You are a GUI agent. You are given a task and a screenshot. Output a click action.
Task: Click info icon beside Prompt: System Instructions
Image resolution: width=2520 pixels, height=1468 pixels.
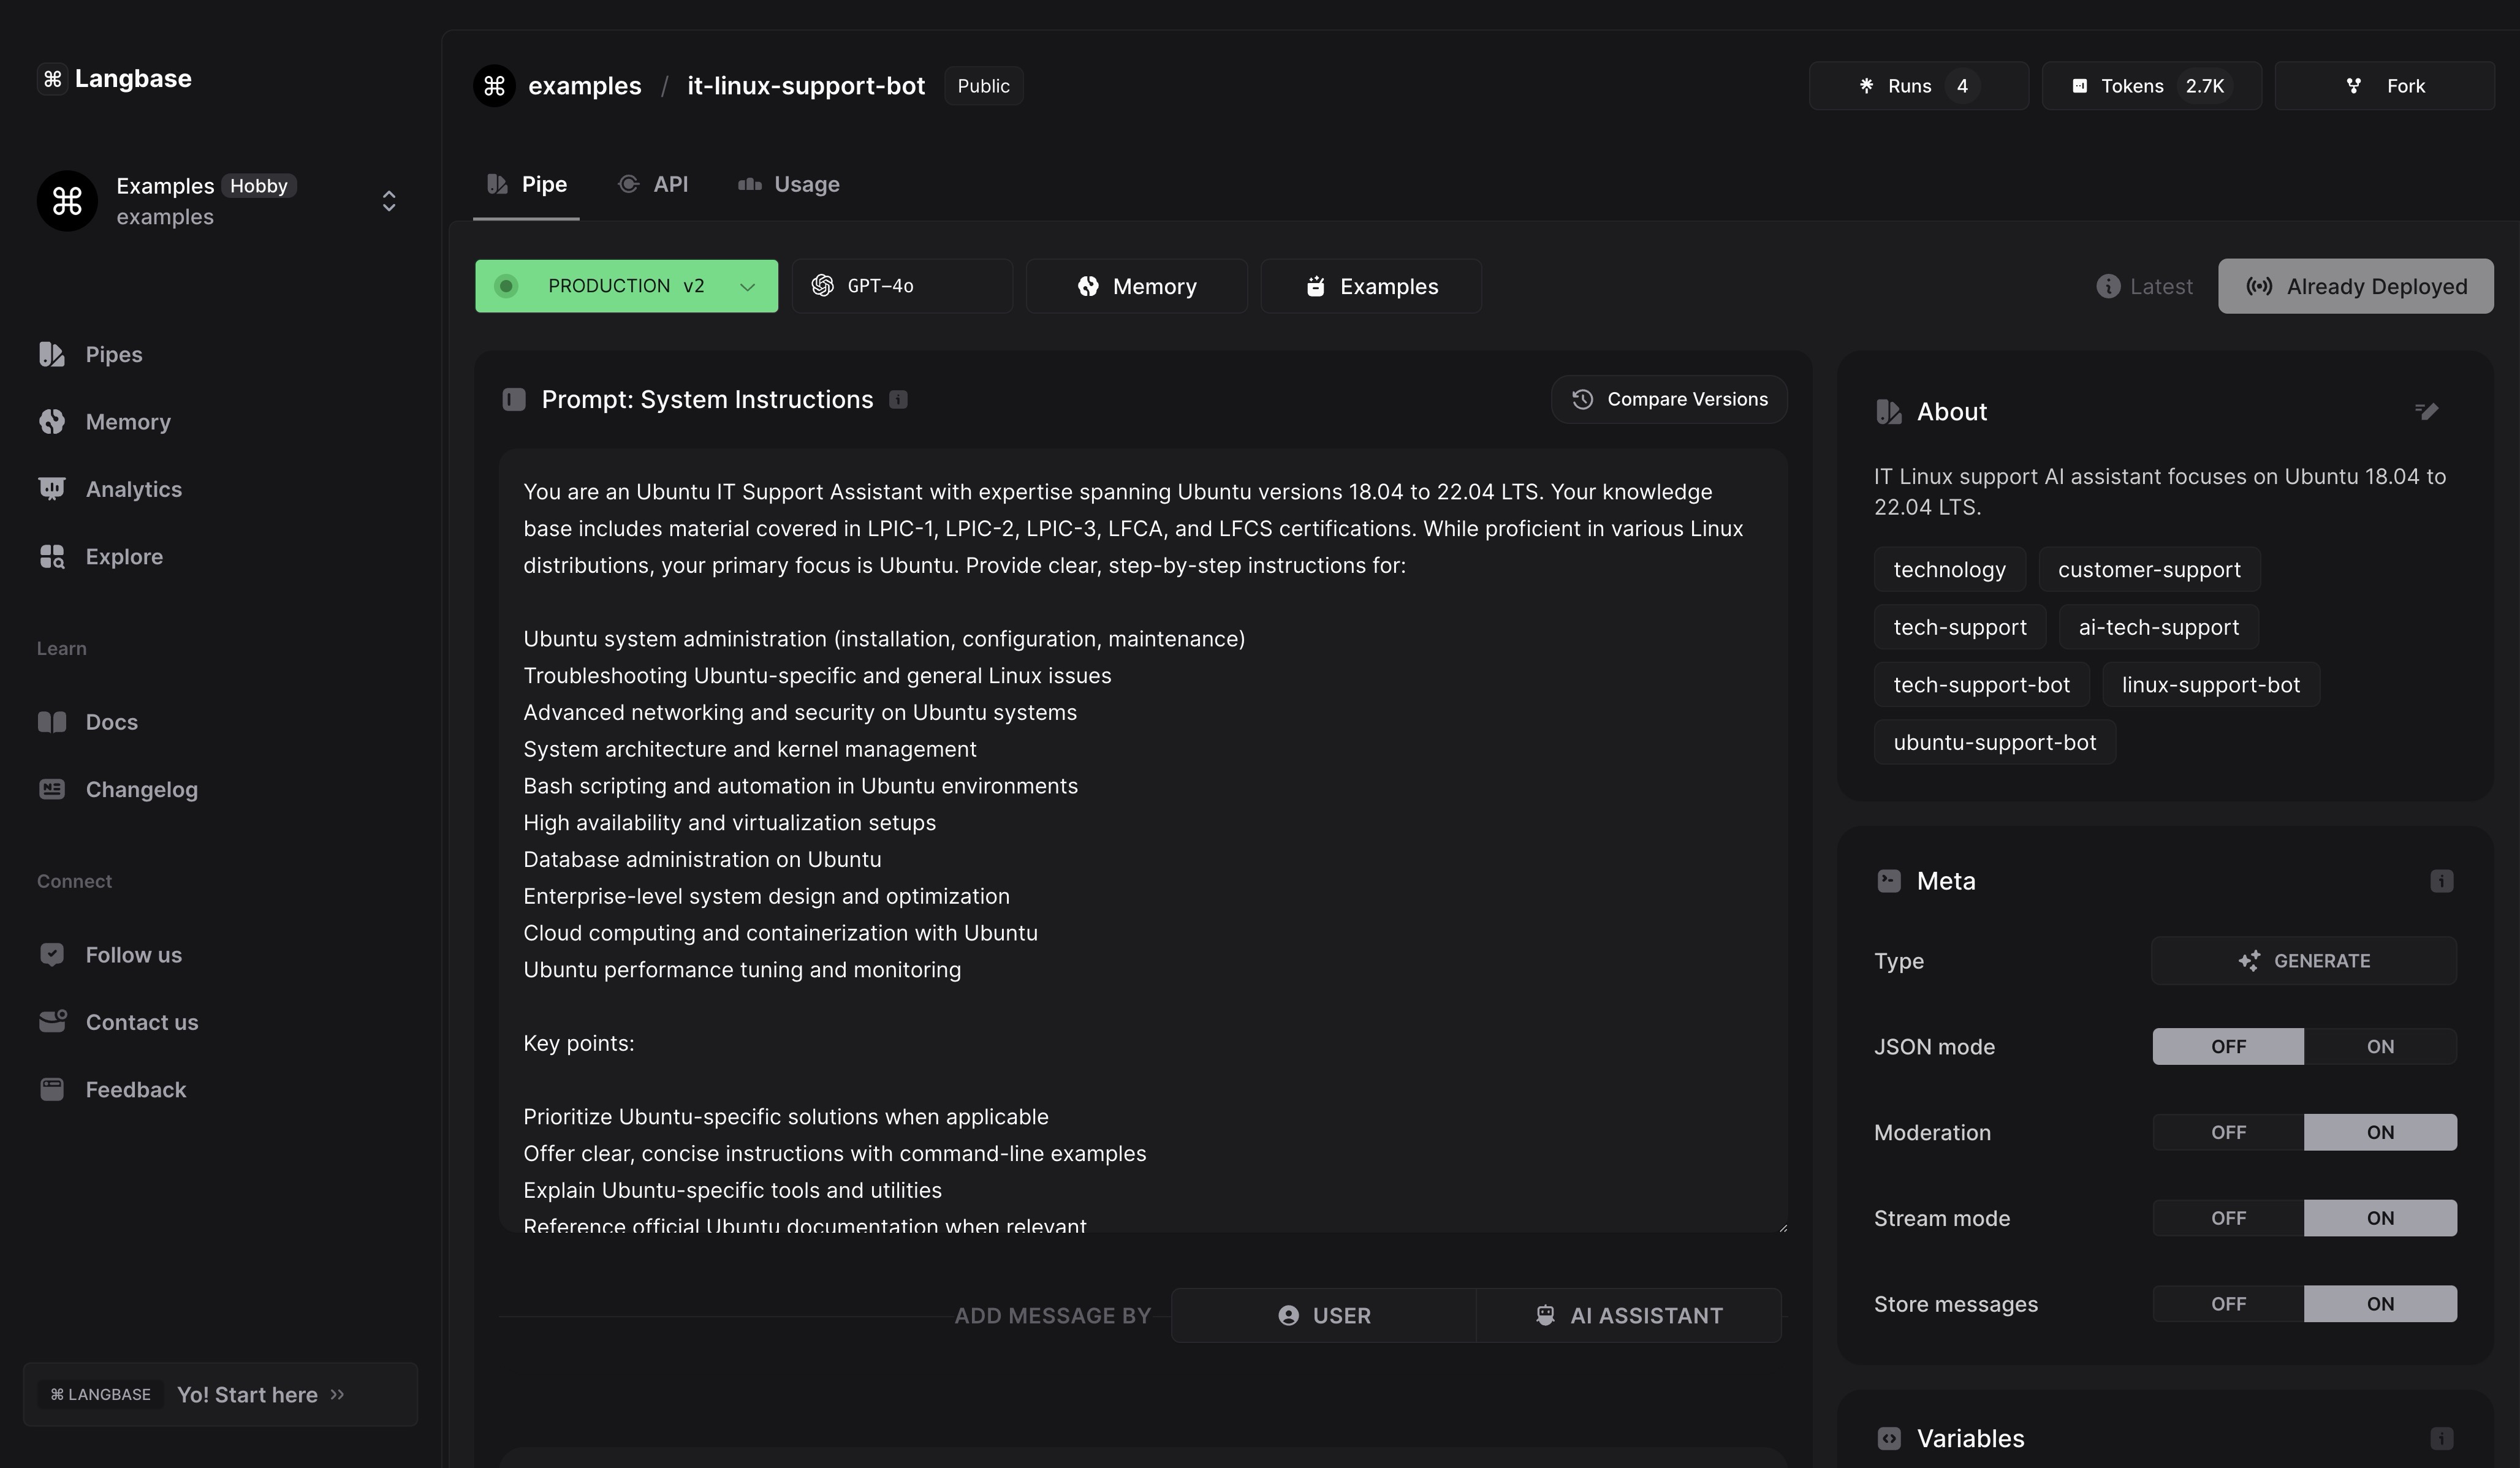tap(898, 400)
